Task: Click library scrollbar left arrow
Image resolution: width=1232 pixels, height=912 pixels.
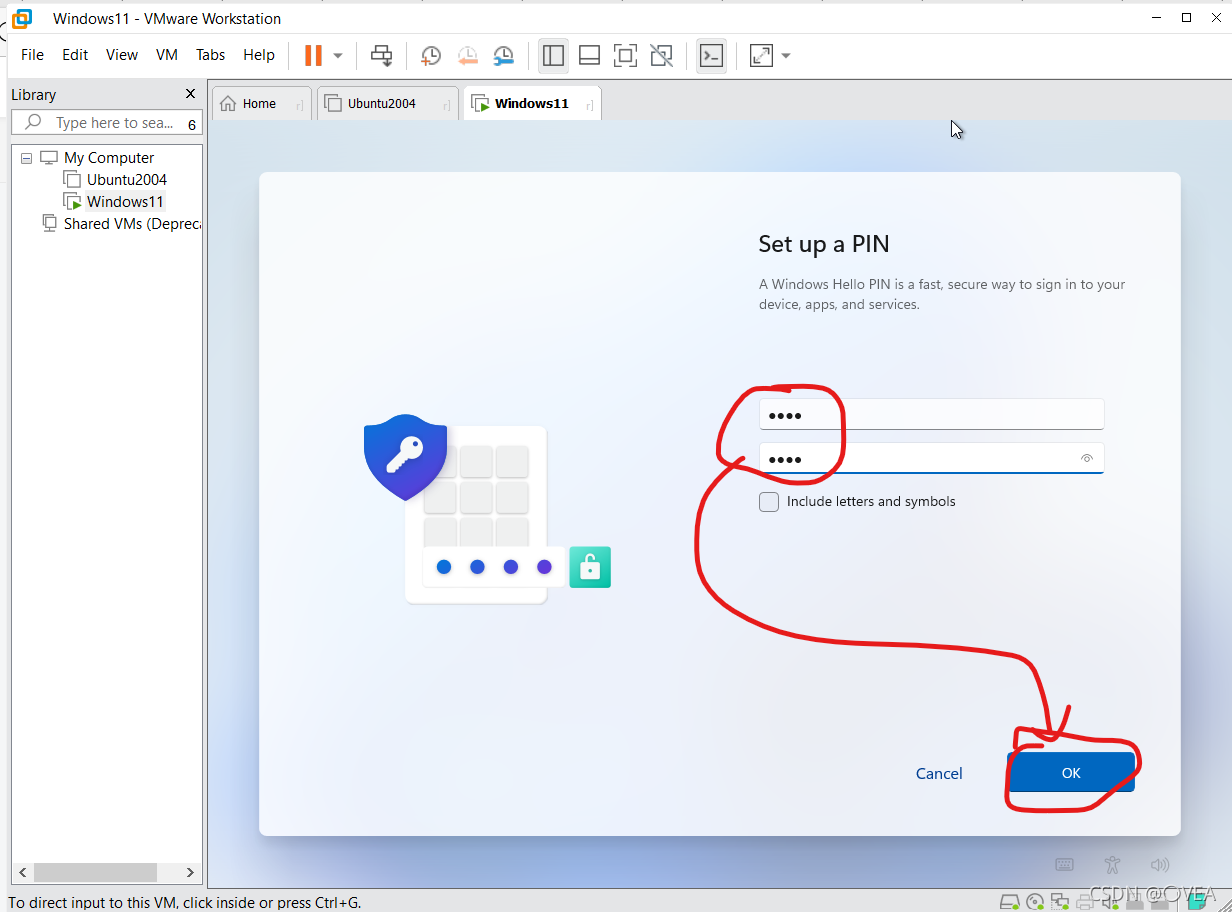Action: pyautogui.click(x=23, y=872)
